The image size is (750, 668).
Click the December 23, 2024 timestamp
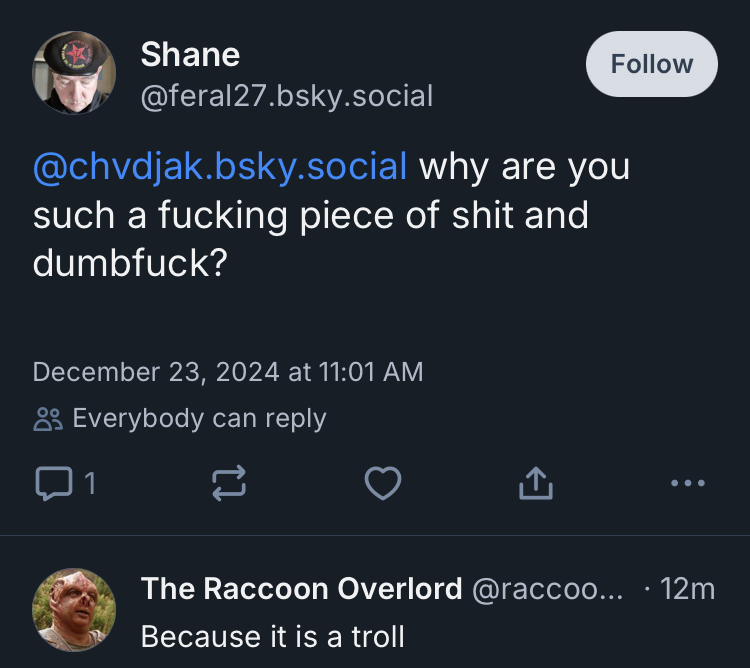pyautogui.click(x=228, y=372)
